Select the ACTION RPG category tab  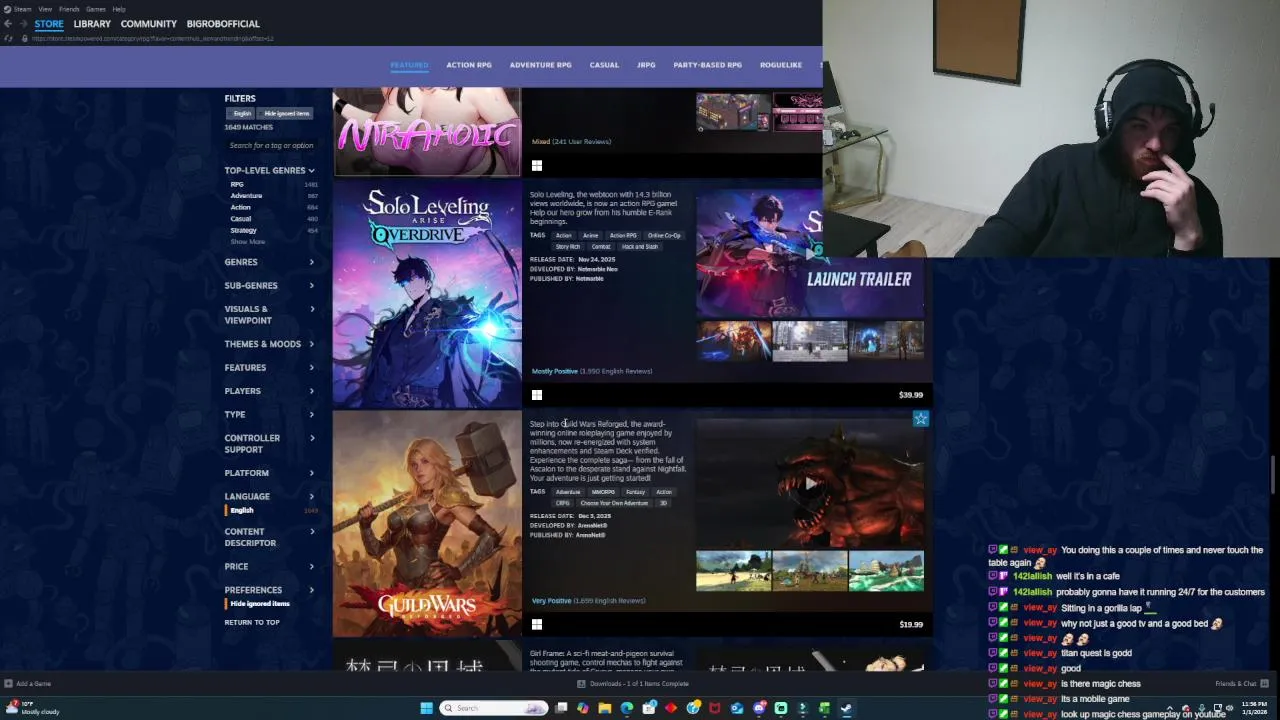tap(469, 65)
